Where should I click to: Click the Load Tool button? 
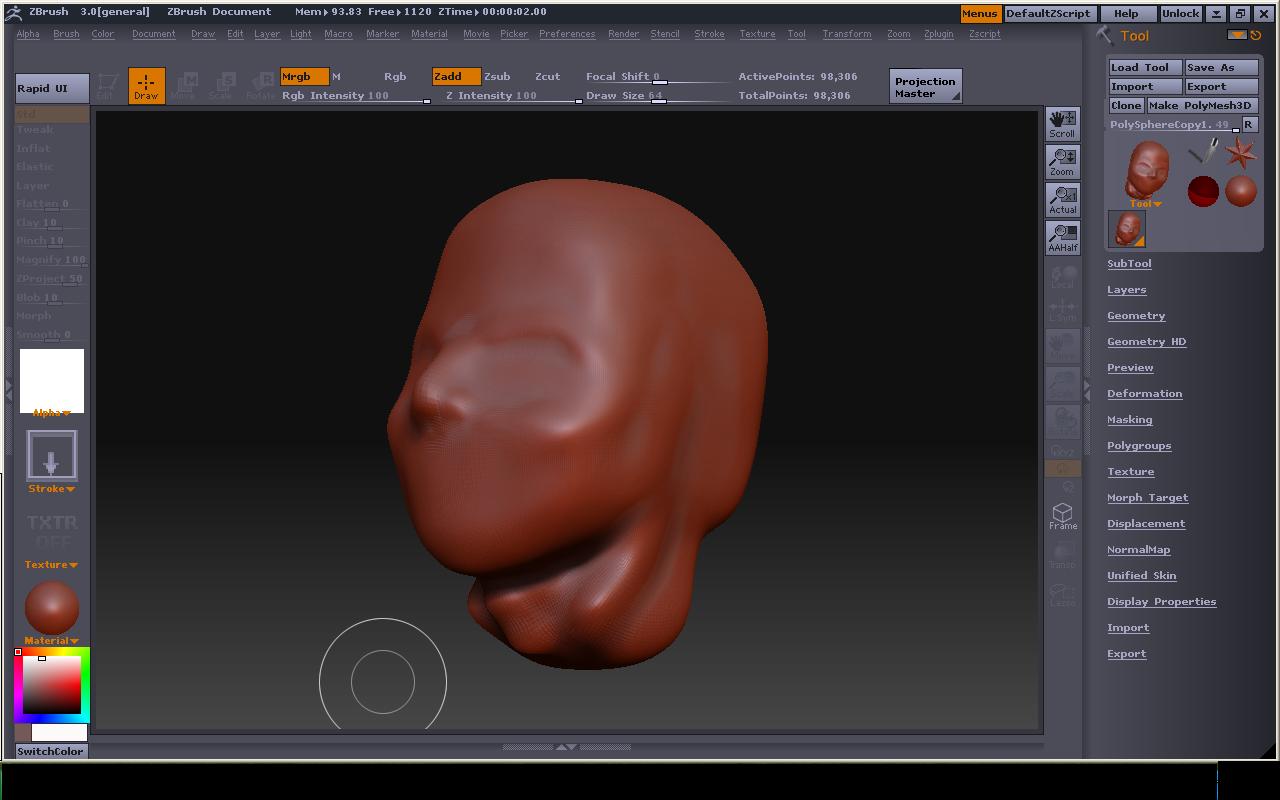click(x=1145, y=67)
